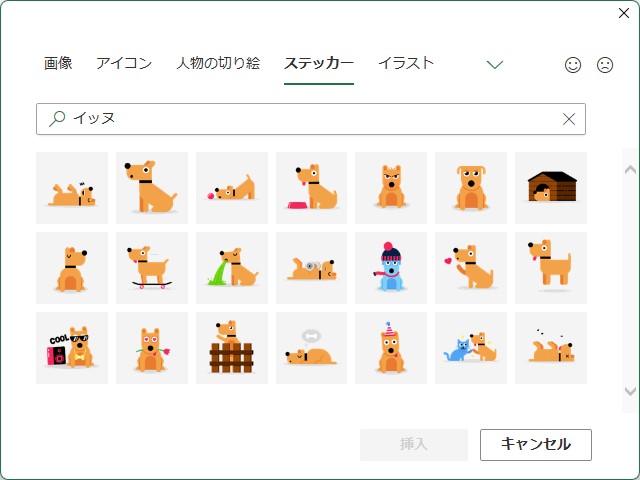
Task: Switch to the イラスト tab
Action: pyautogui.click(x=406, y=63)
